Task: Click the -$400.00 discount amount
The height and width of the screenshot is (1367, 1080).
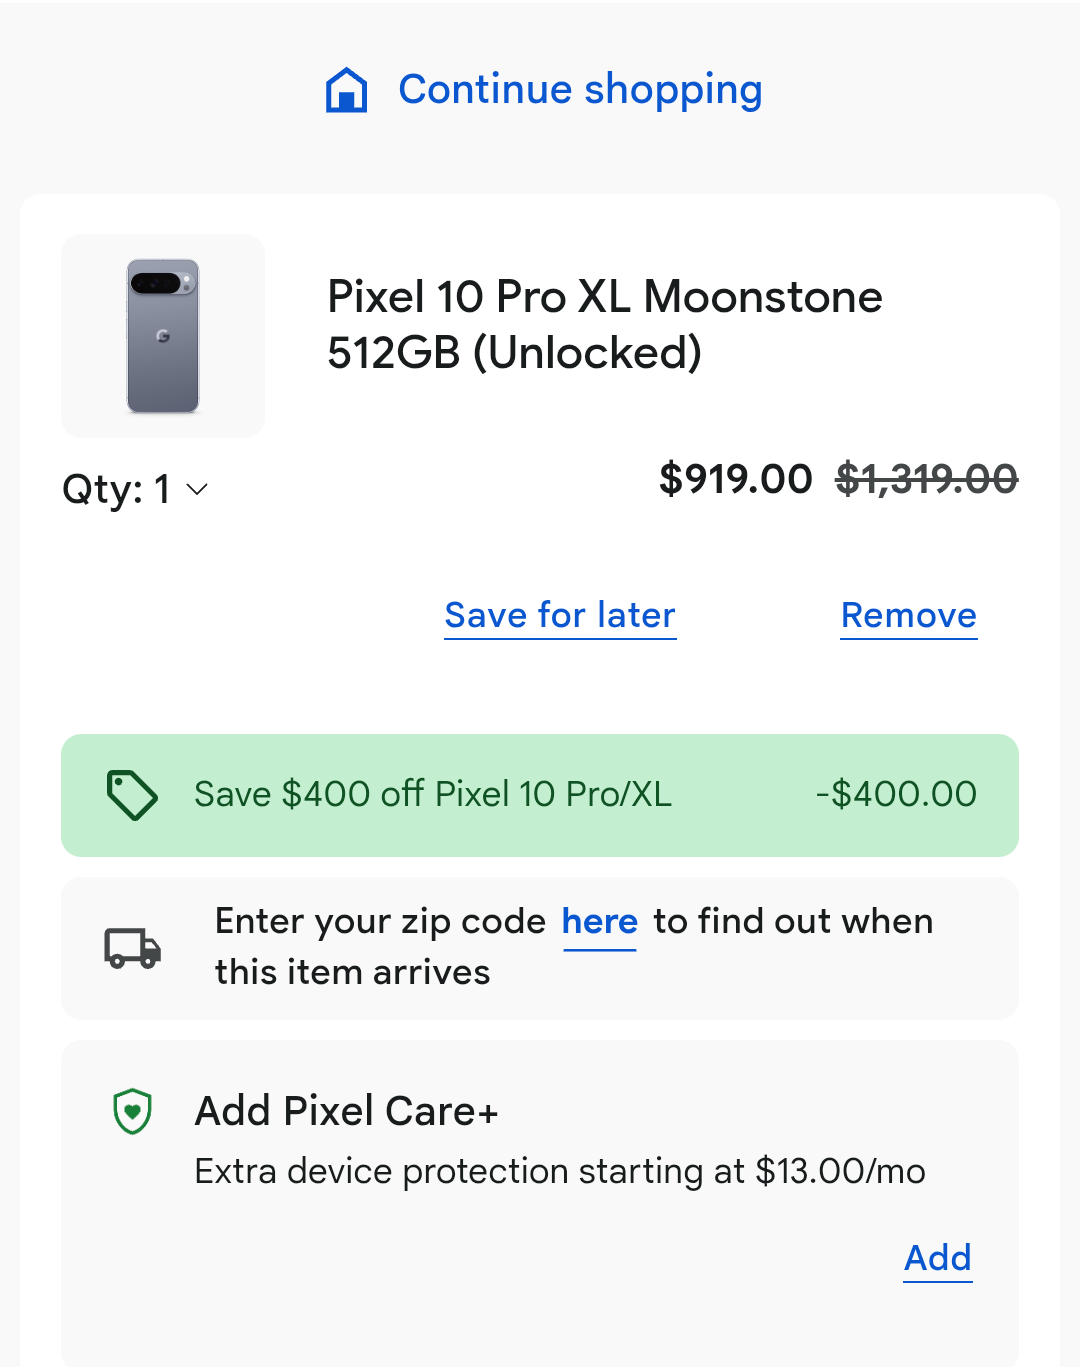Action: tap(896, 795)
